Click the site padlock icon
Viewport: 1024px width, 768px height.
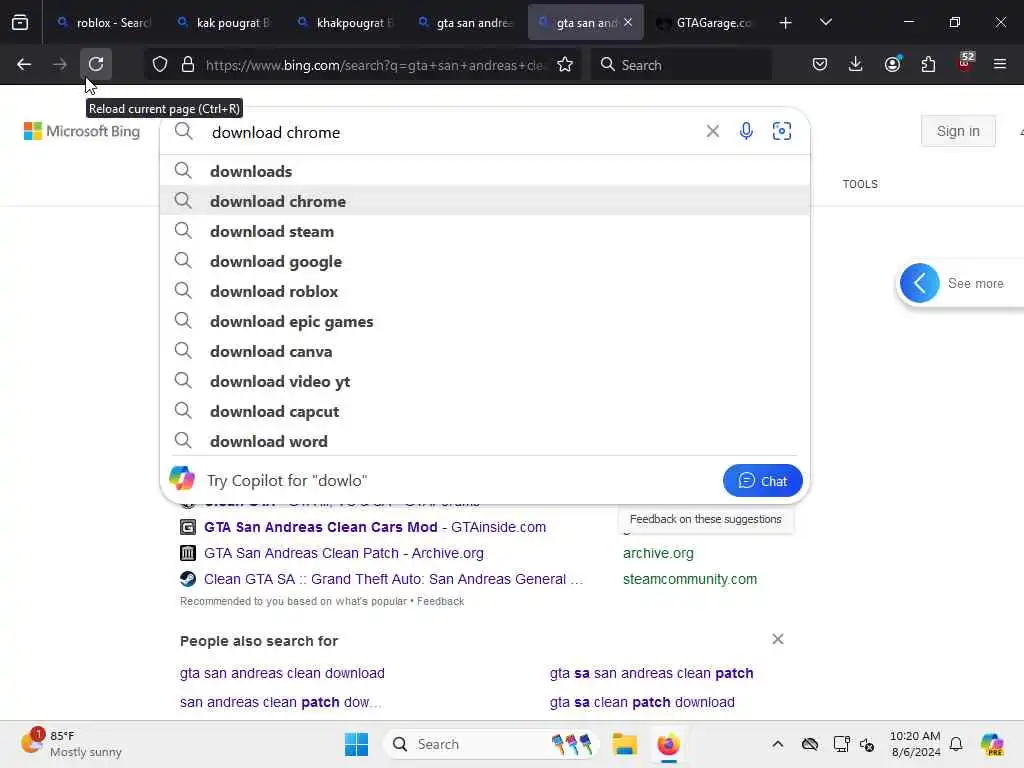[188, 64]
